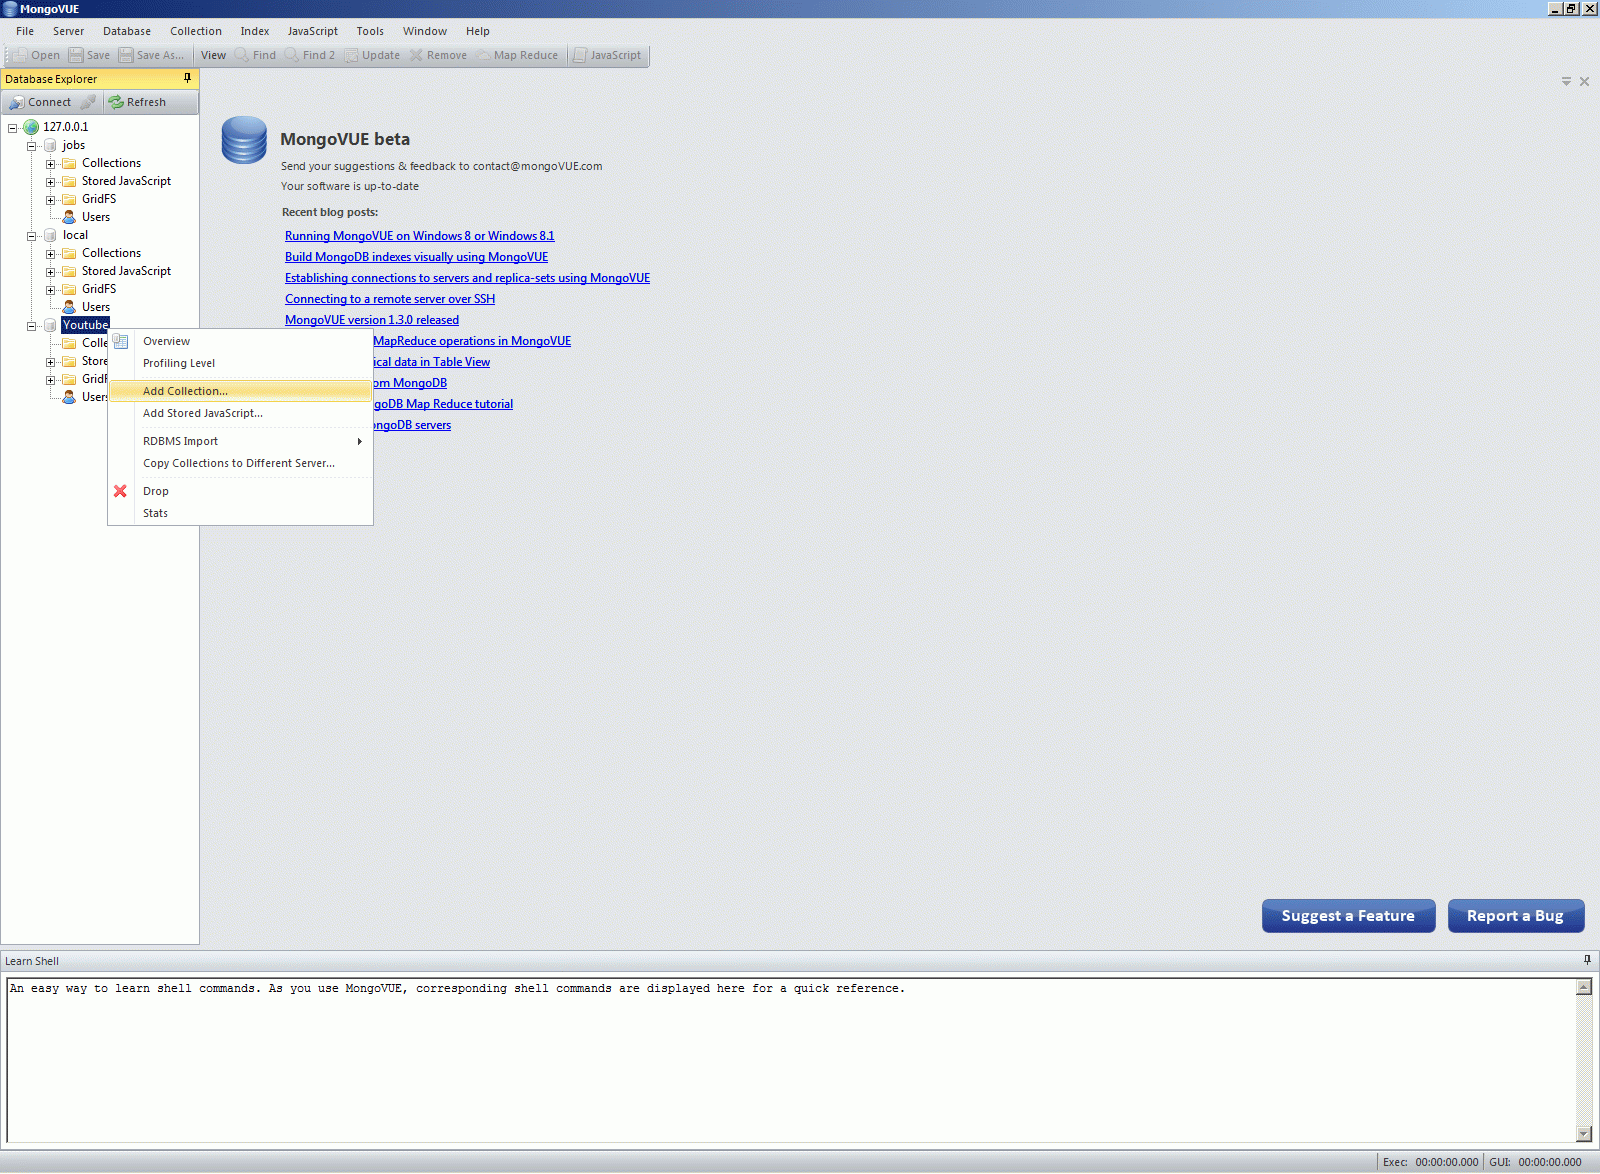Open the Collection menu
Viewport: 1600px width, 1174px height.
196,31
